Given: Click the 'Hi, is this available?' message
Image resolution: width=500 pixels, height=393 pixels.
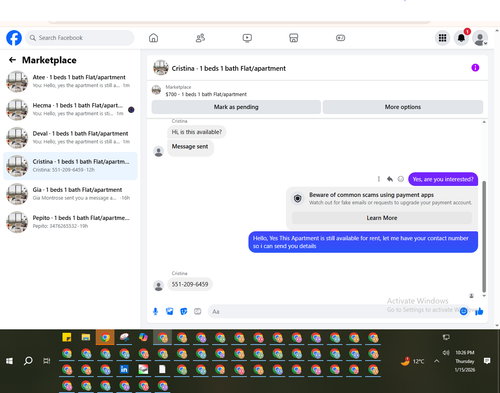Looking at the screenshot, I should [197, 132].
